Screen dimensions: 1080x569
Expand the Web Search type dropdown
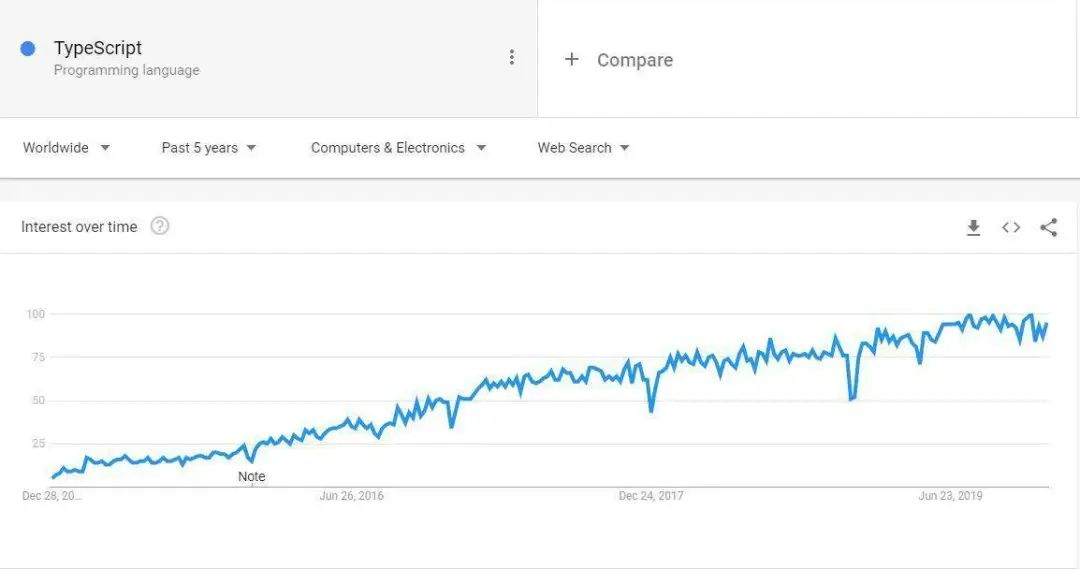583,147
